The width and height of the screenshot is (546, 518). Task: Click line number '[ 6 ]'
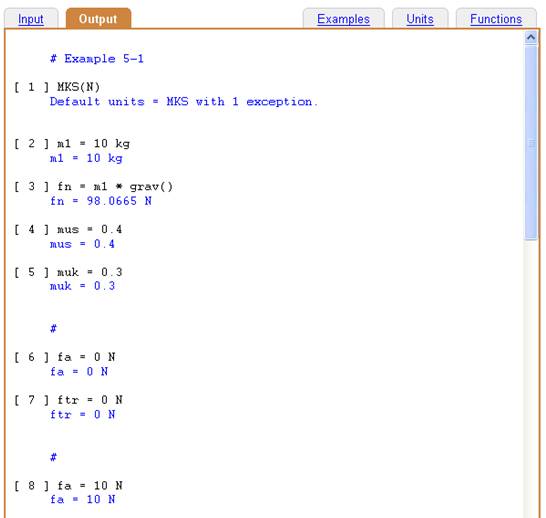31,357
